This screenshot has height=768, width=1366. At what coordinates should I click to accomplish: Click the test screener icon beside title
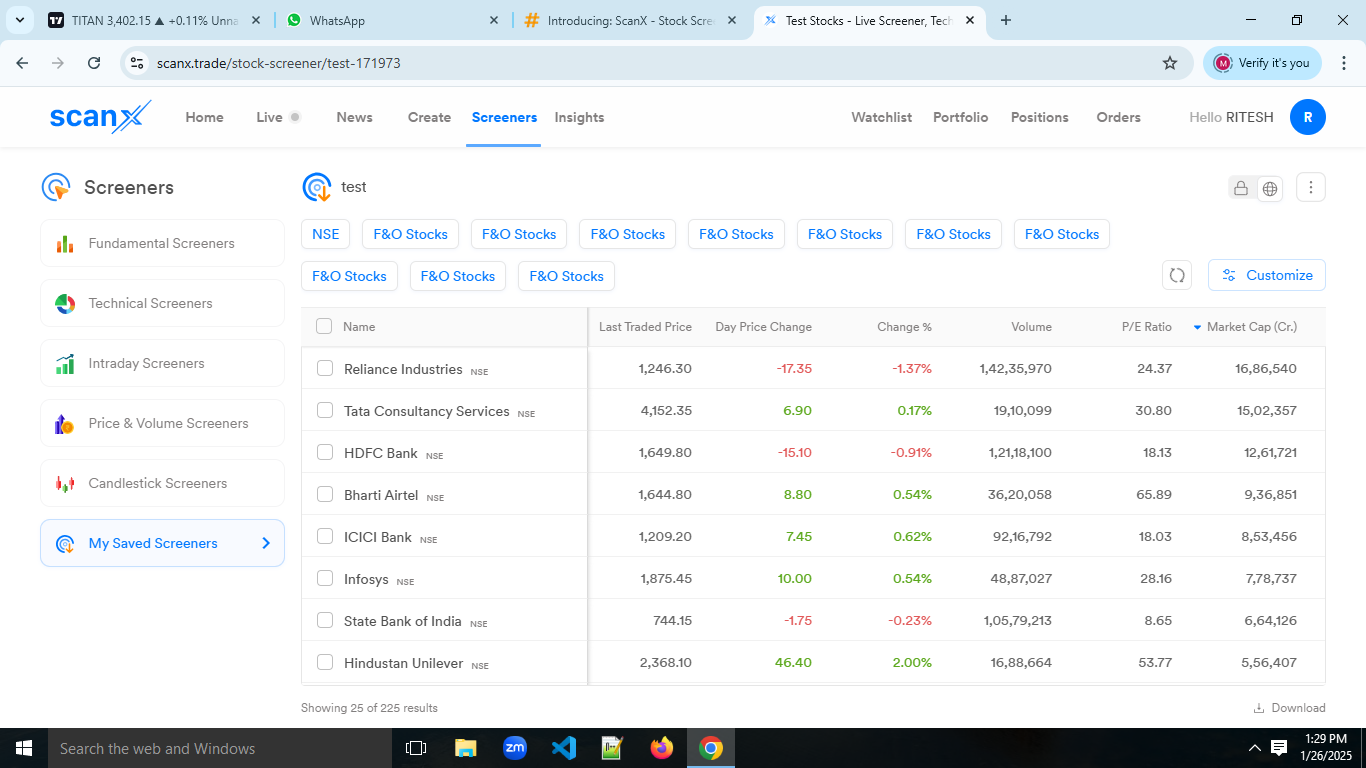tap(317, 187)
